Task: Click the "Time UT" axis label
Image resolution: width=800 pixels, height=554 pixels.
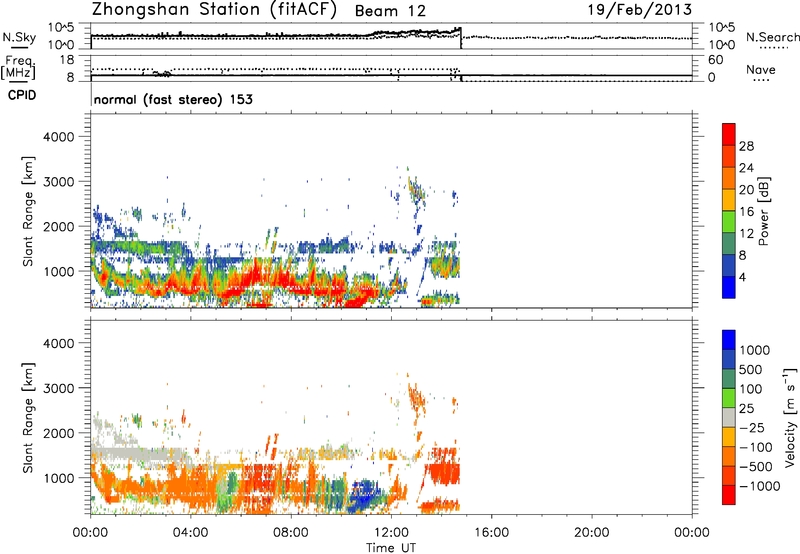Action: click(391, 548)
